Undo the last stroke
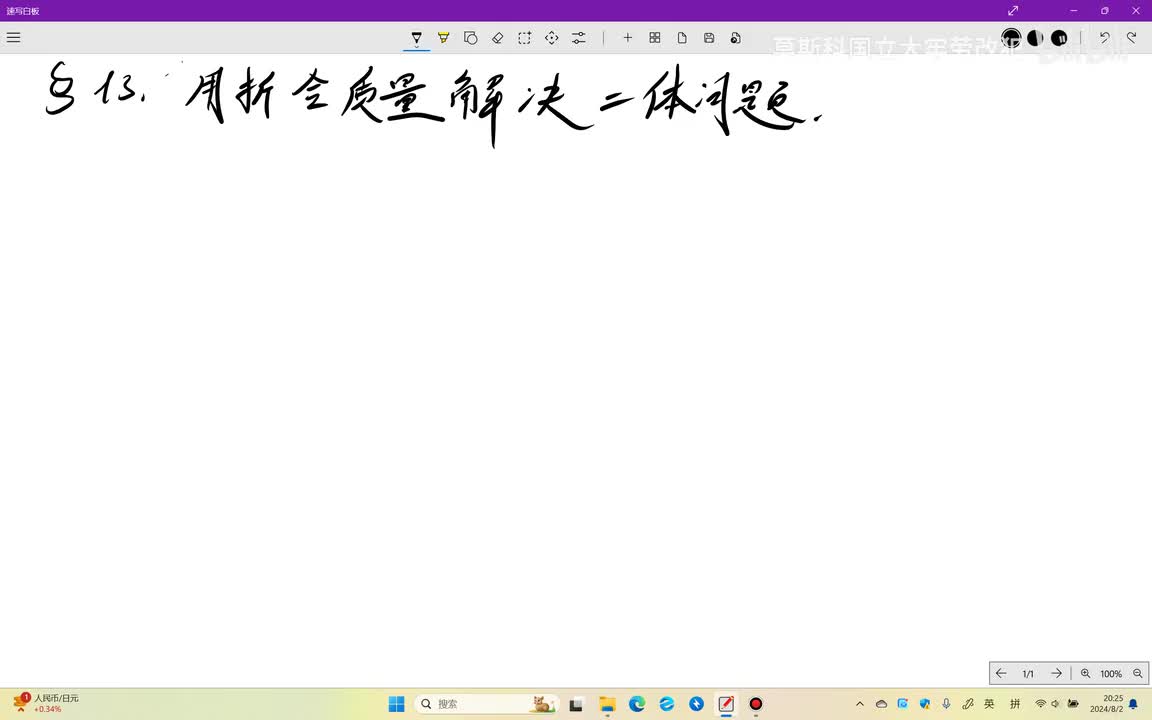Viewport: 1152px width, 720px height. click(x=1104, y=37)
